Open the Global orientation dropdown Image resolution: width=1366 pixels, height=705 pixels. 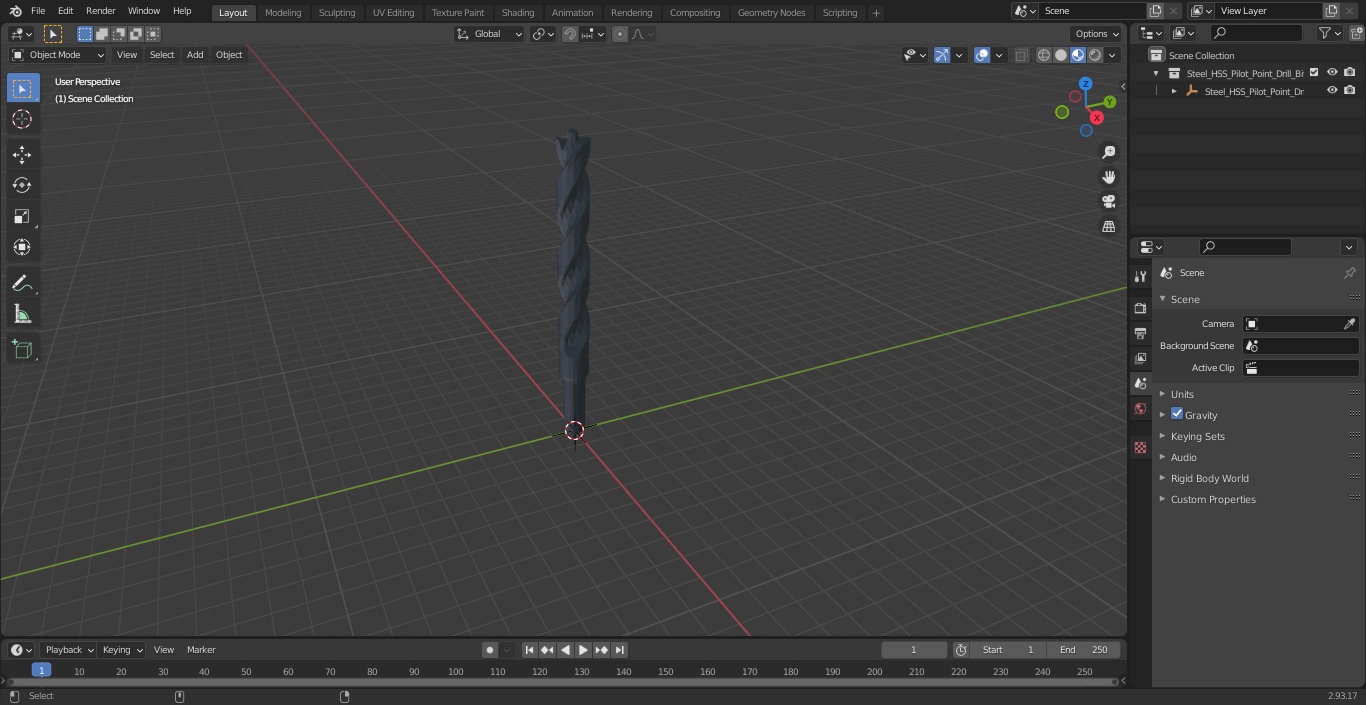tap(490, 34)
